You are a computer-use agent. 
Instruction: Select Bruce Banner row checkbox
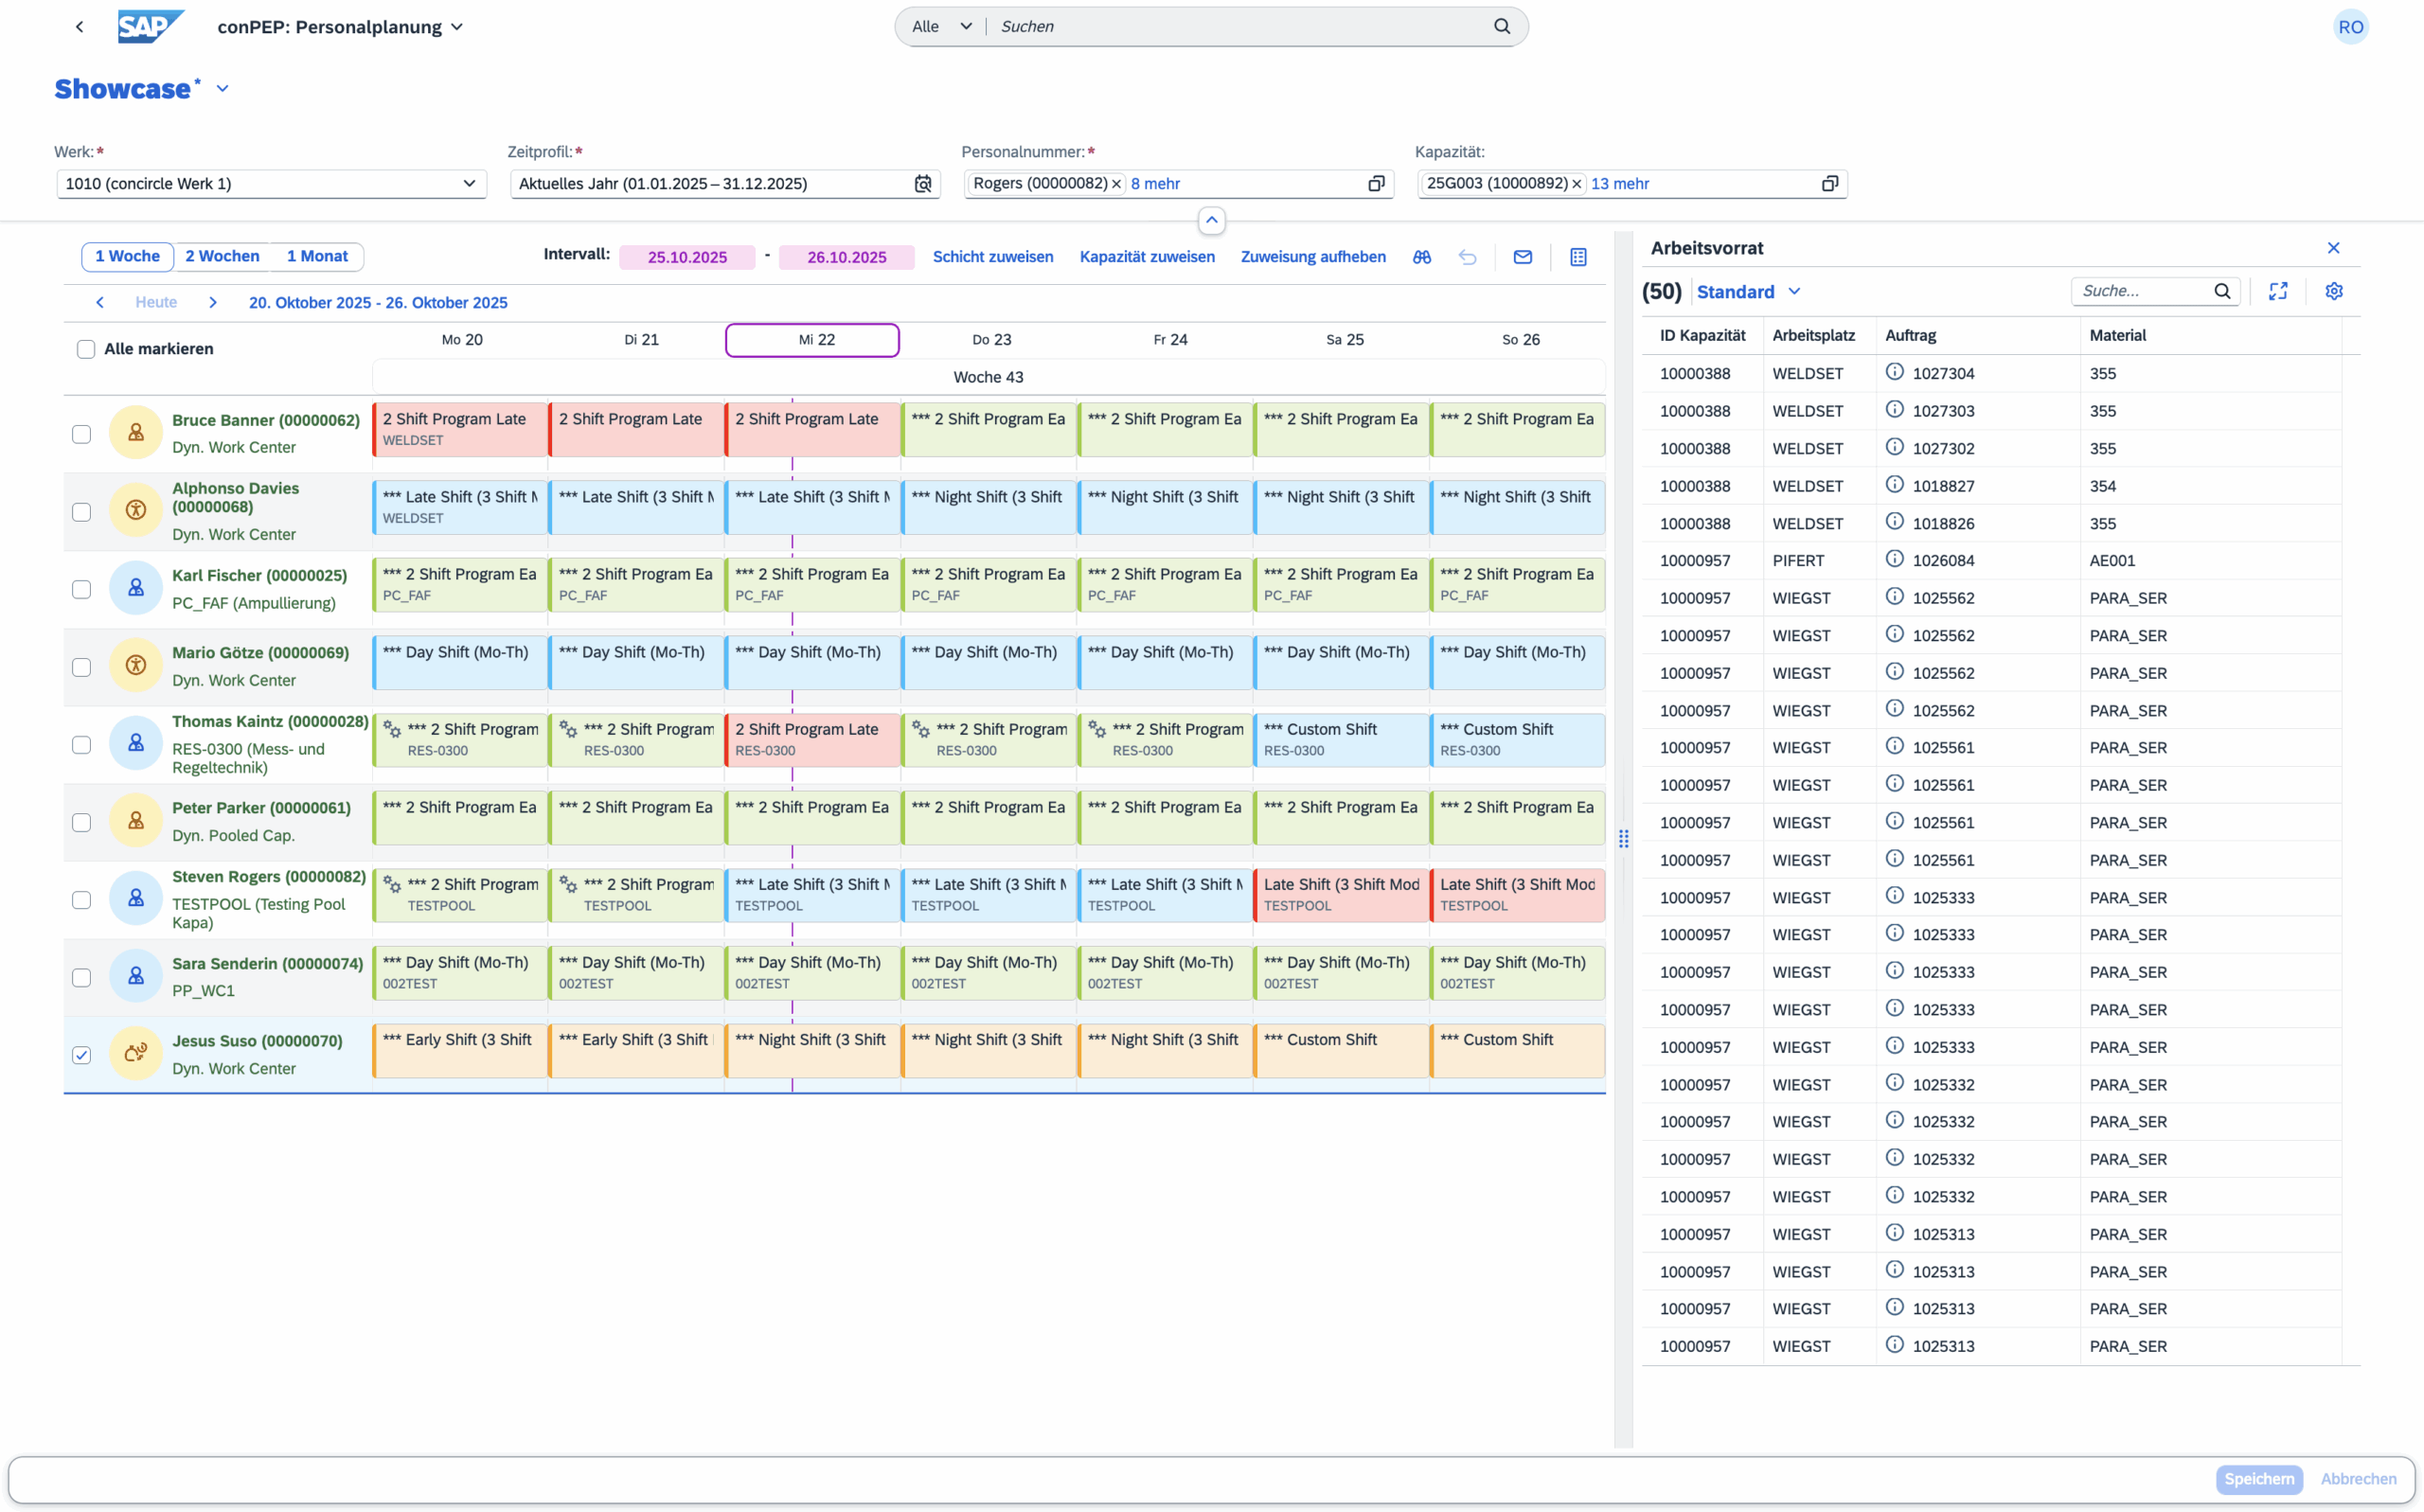(x=82, y=434)
